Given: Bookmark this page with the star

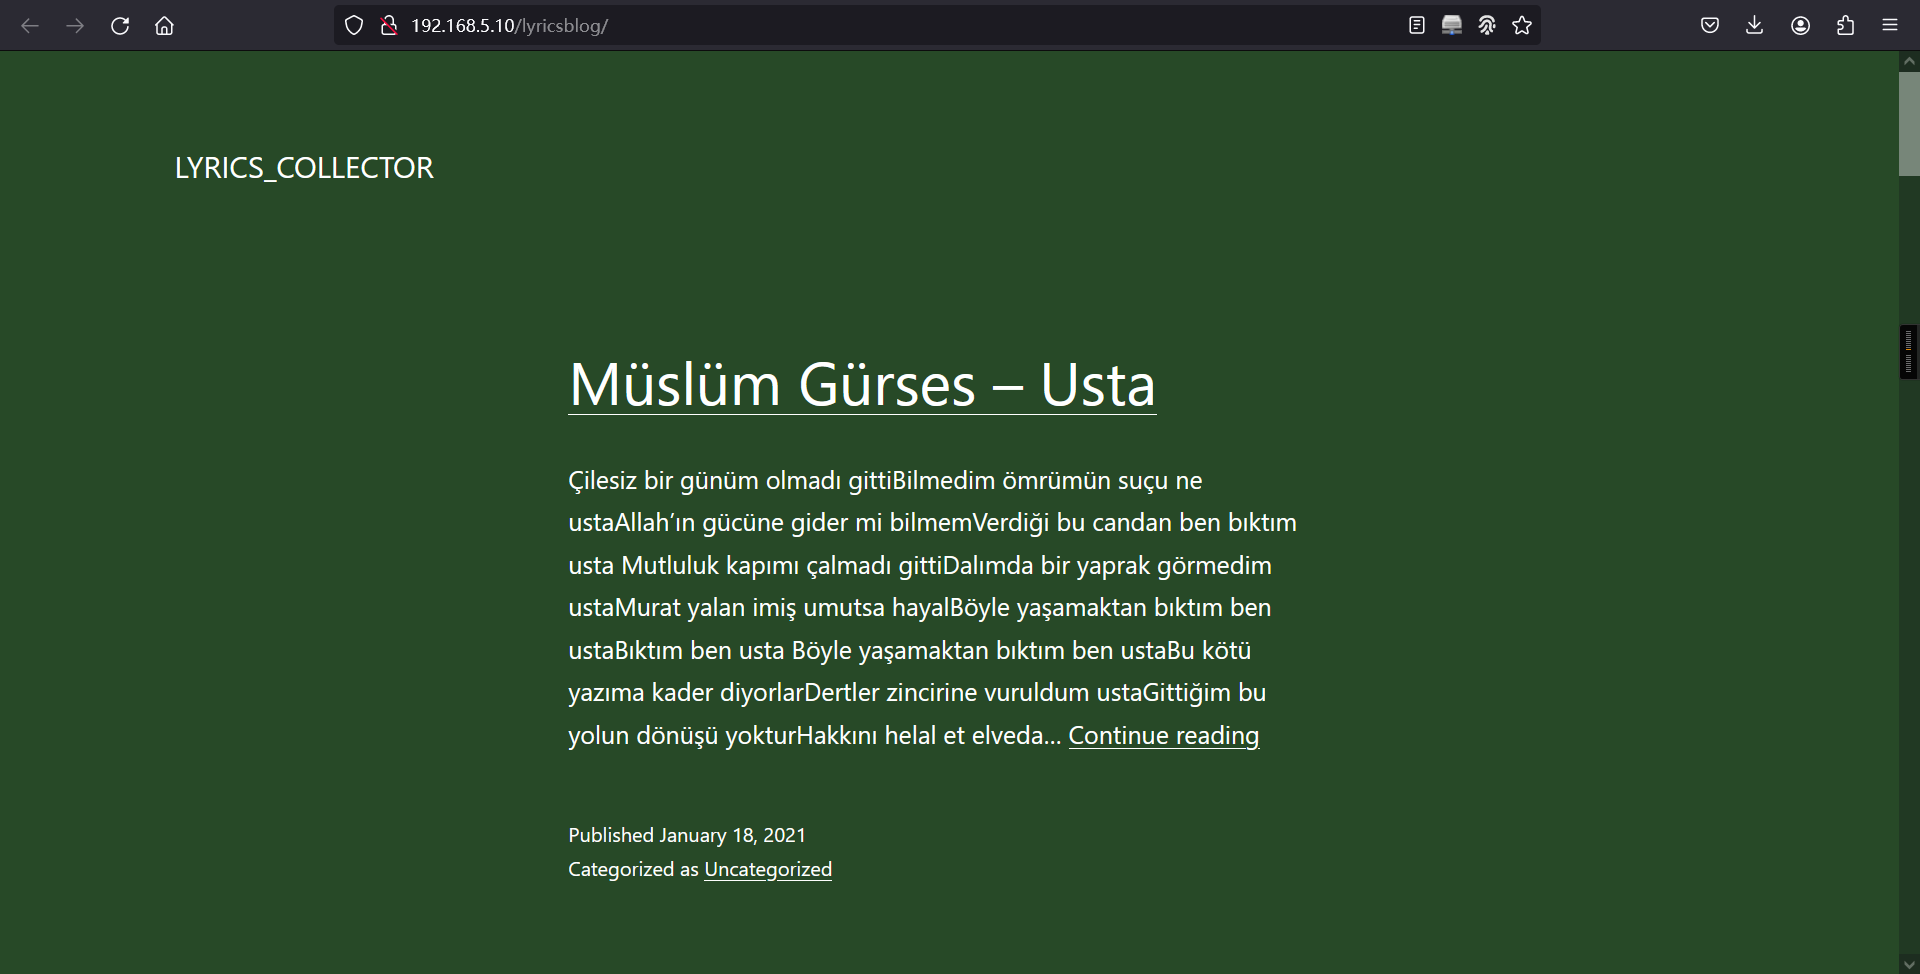Looking at the screenshot, I should point(1522,26).
